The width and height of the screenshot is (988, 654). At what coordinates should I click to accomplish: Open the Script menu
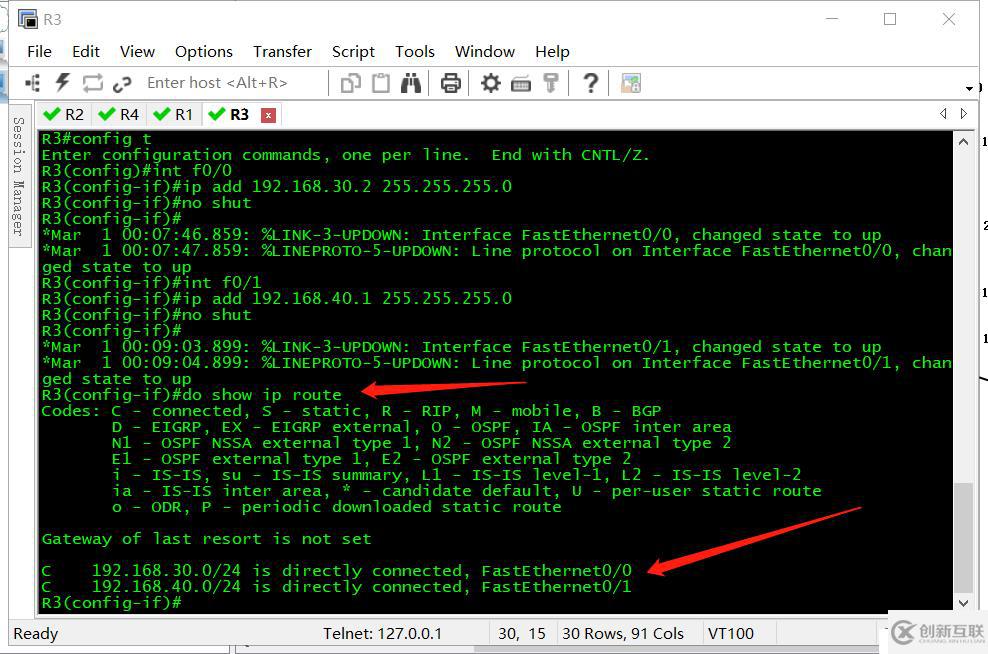click(353, 52)
